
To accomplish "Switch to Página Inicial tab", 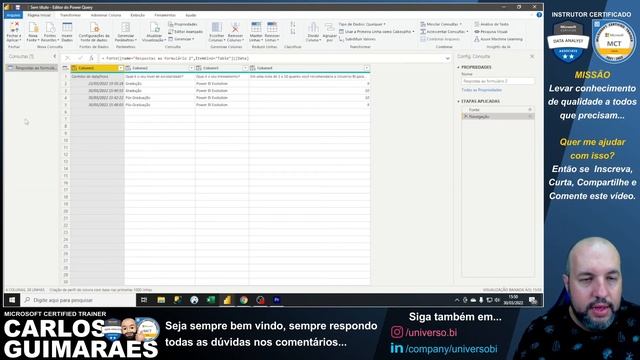I will pyautogui.click(x=39, y=15).
